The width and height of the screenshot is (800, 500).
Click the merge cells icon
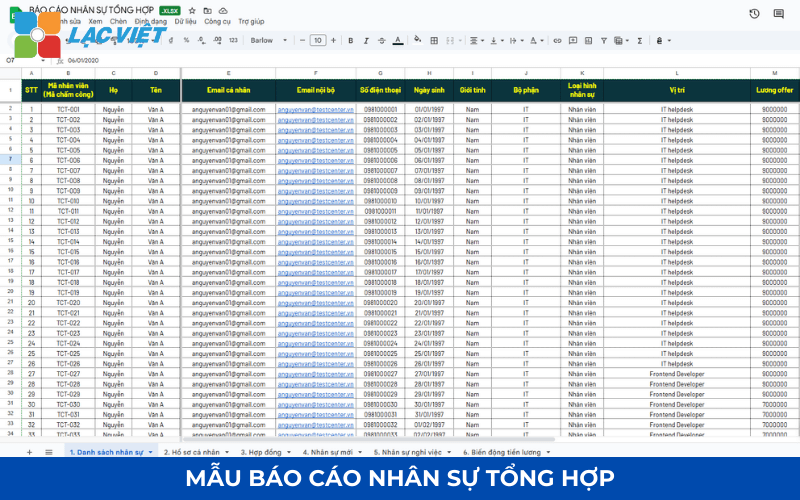450,40
